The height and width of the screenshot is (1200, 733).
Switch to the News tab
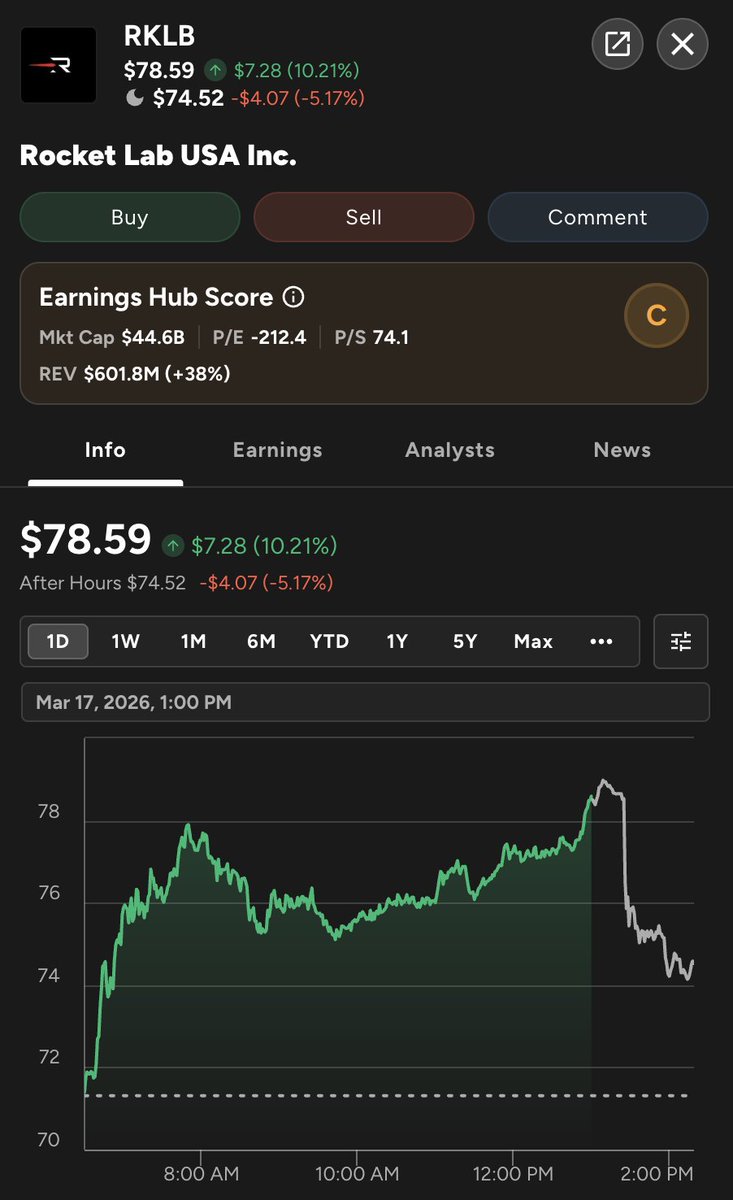622,450
